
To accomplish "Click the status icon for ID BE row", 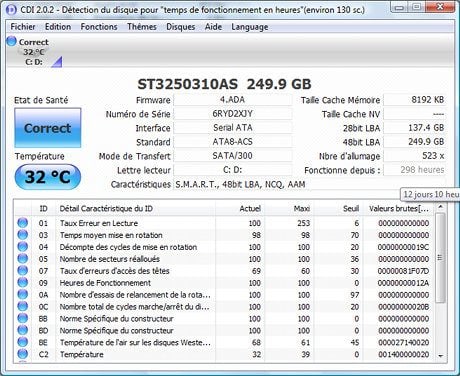I will [x=23, y=342].
